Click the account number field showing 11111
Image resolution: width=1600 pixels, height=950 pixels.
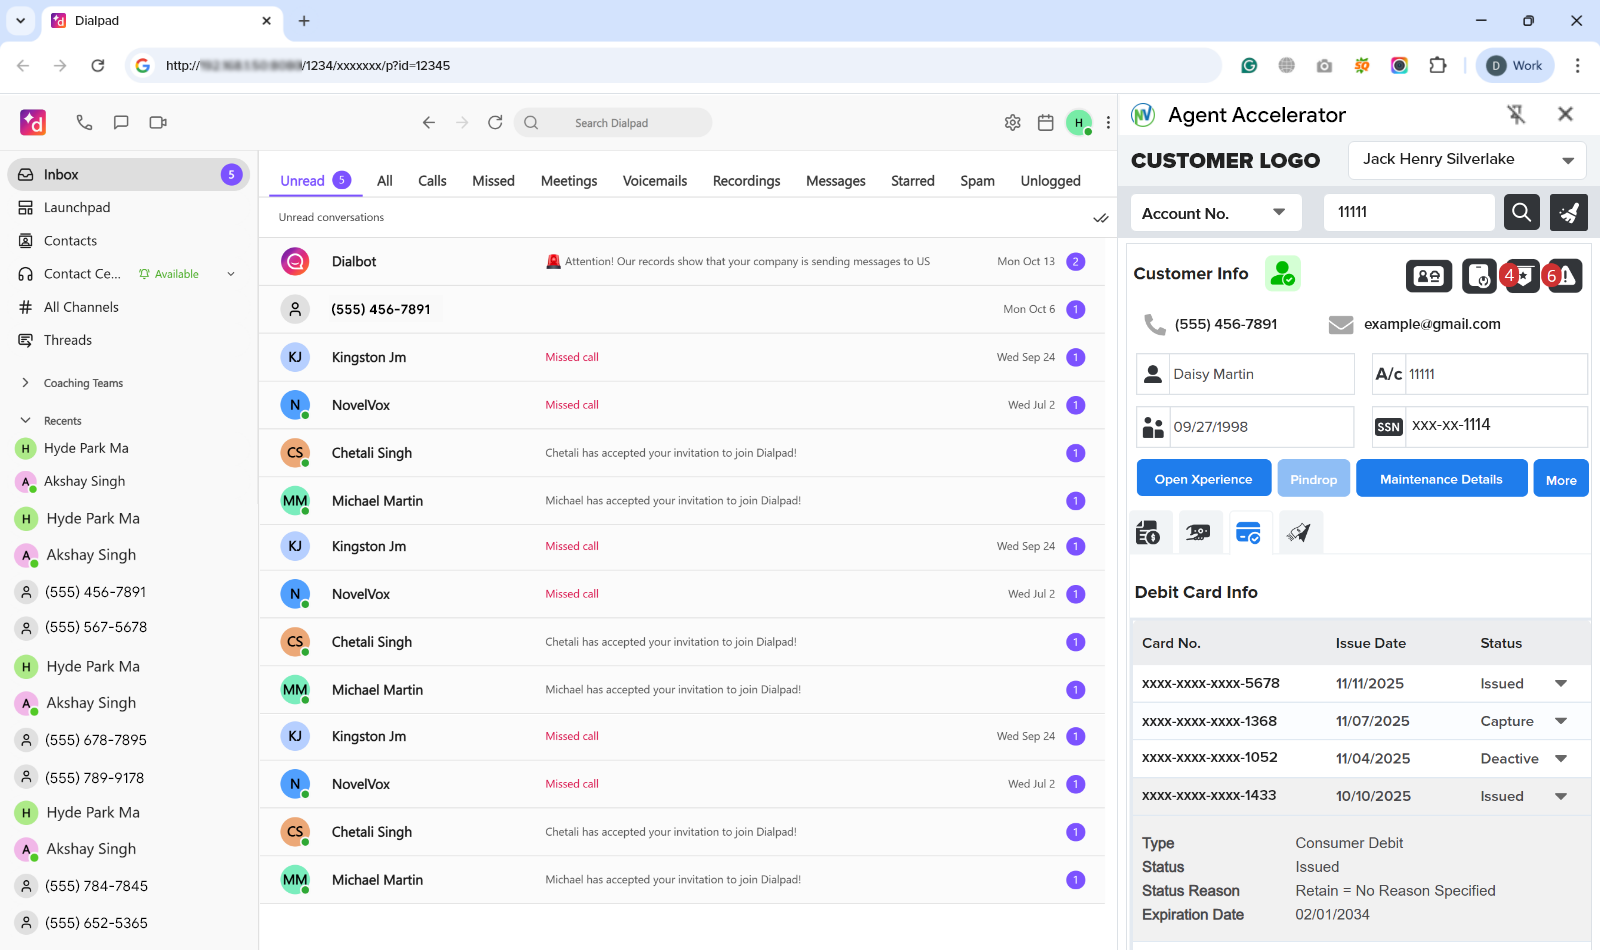tap(1409, 212)
